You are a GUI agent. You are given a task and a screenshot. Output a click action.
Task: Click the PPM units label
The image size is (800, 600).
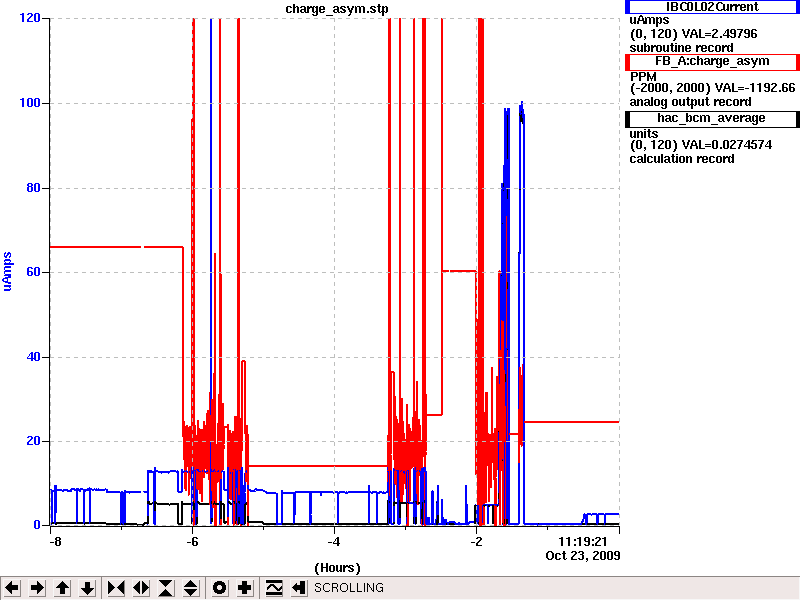pos(643,77)
